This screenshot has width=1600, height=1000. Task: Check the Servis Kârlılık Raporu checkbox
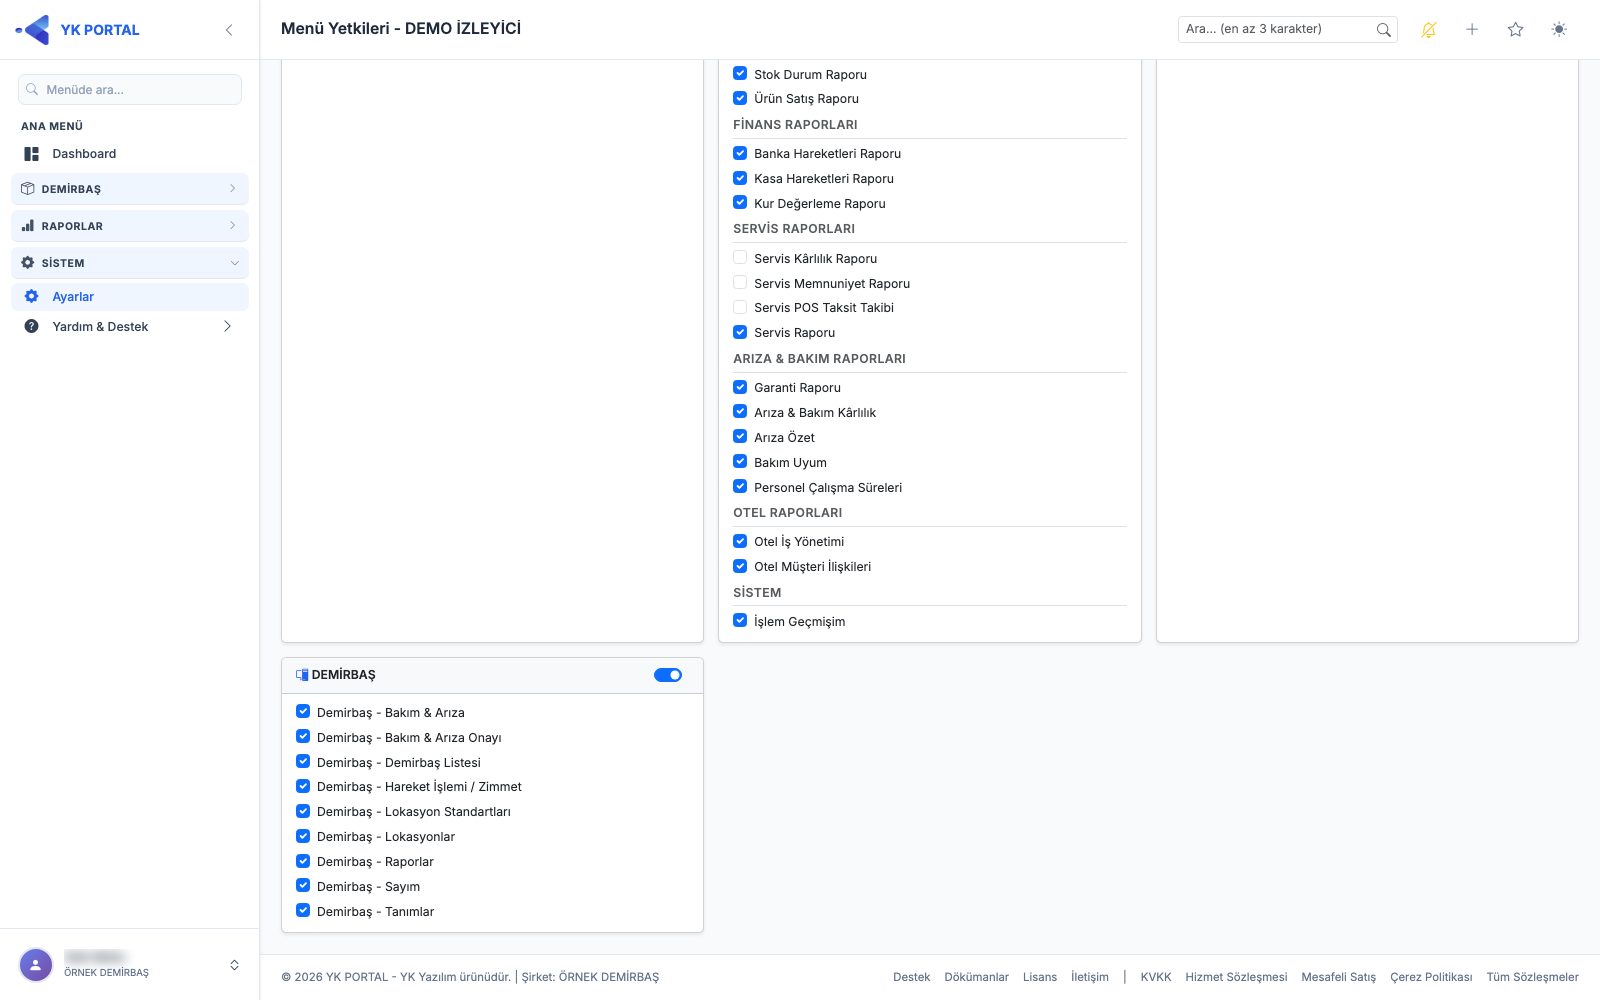click(x=740, y=258)
